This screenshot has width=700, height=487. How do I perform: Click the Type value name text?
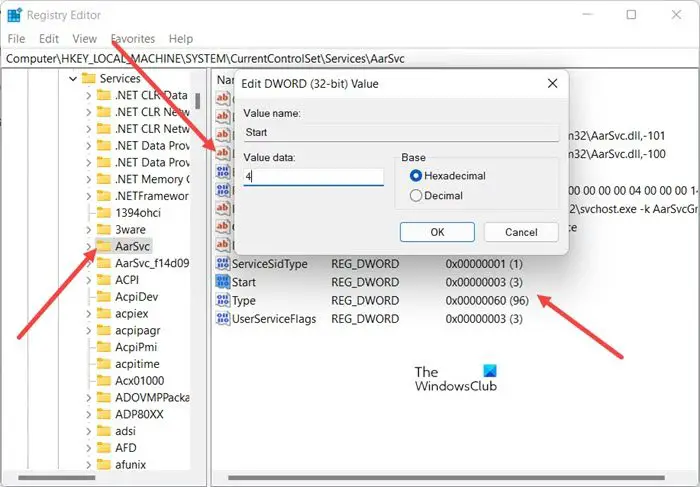[x=244, y=300]
